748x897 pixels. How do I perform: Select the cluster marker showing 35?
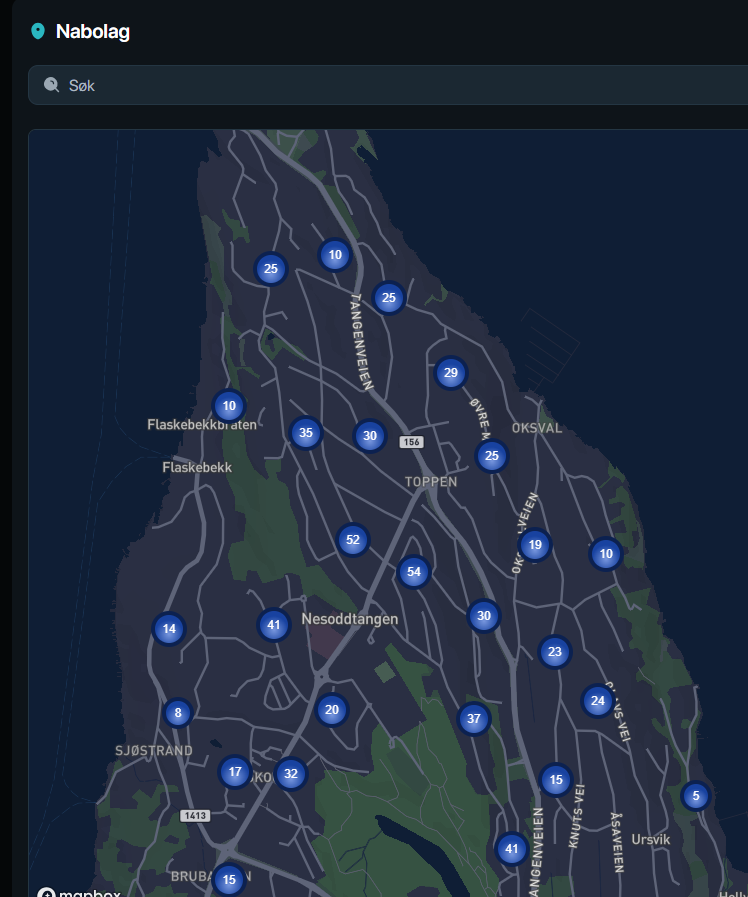pyautogui.click(x=306, y=433)
